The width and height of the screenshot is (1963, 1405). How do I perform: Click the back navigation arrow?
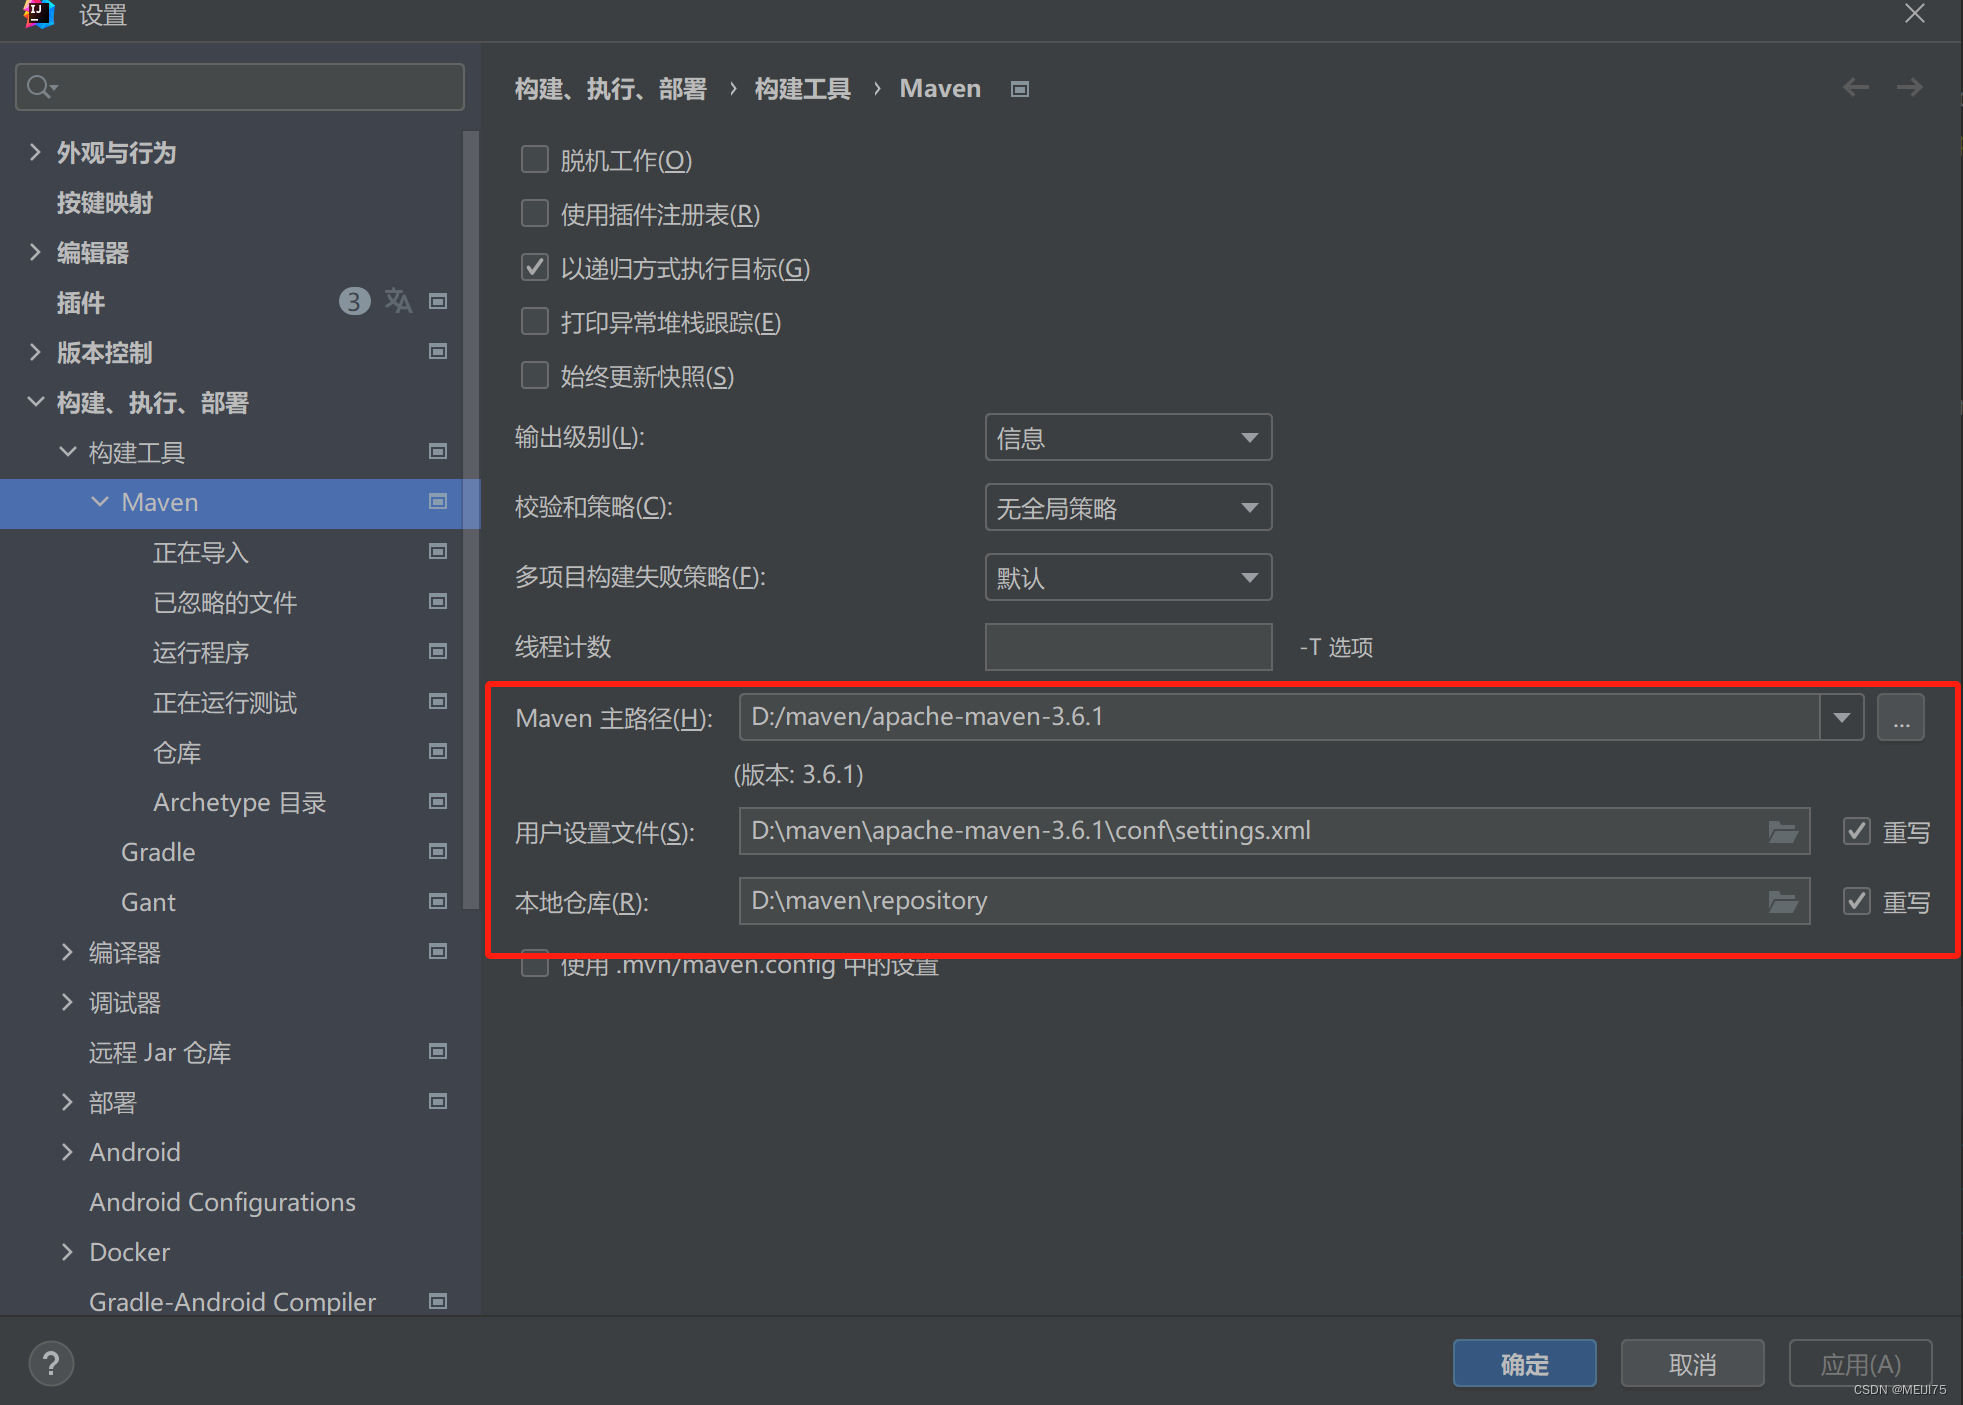tap(1856, 88)
